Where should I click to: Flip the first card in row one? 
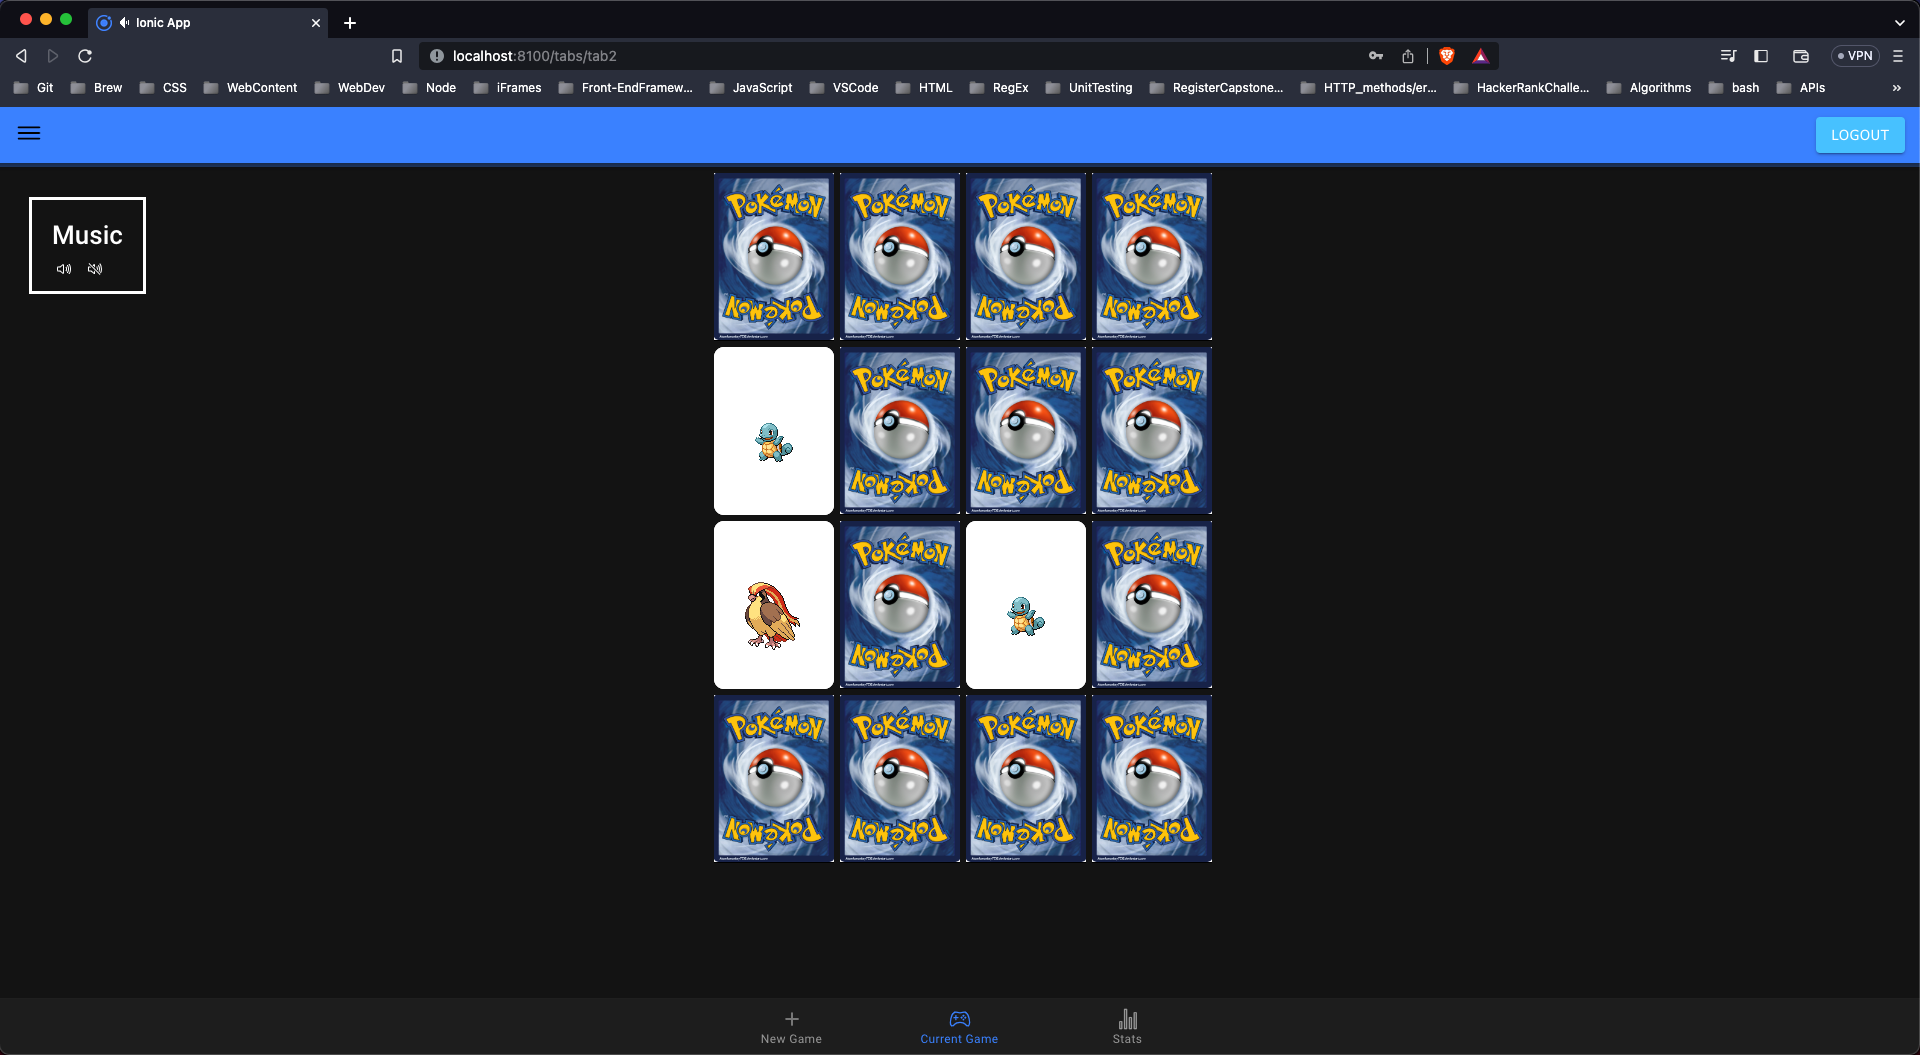click(x=774, y=256)
